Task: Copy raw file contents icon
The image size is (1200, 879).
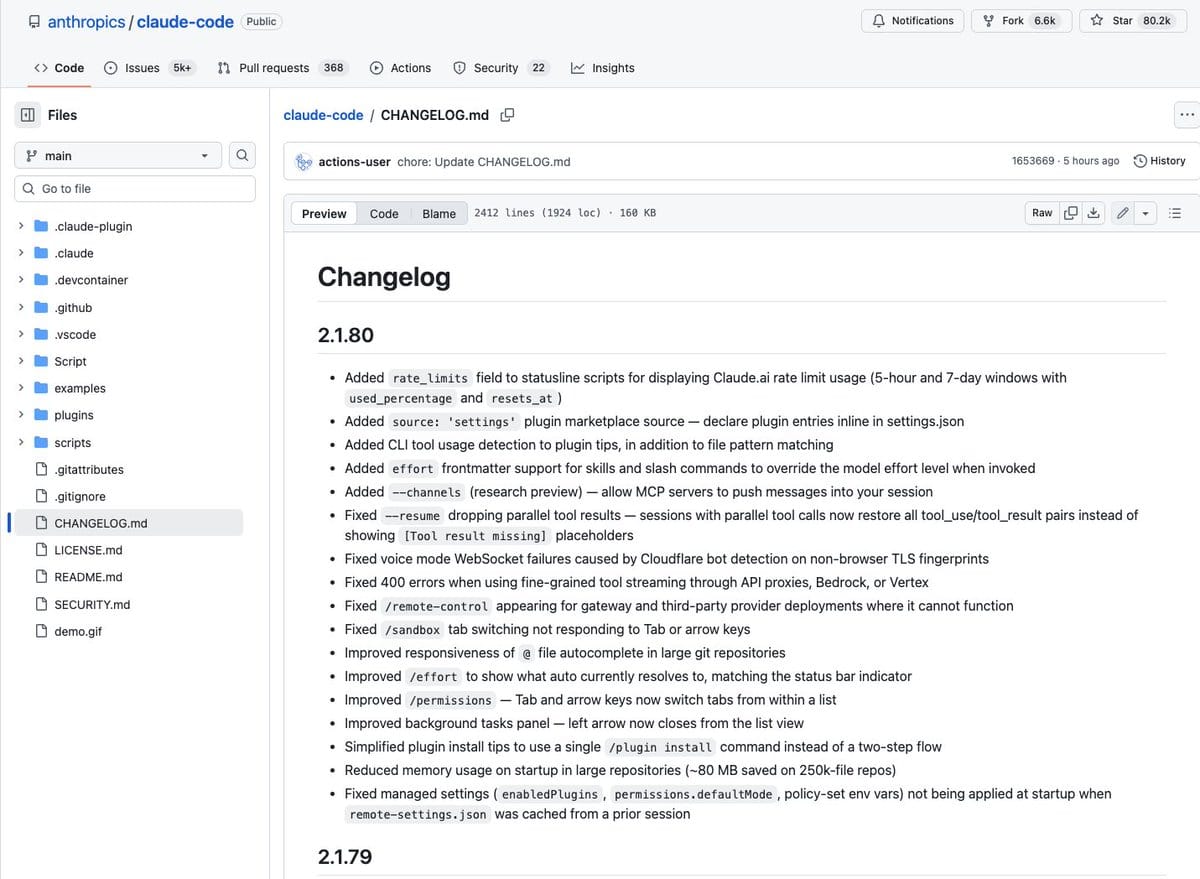Action: pyautogui.click(x=1071, y=213)
